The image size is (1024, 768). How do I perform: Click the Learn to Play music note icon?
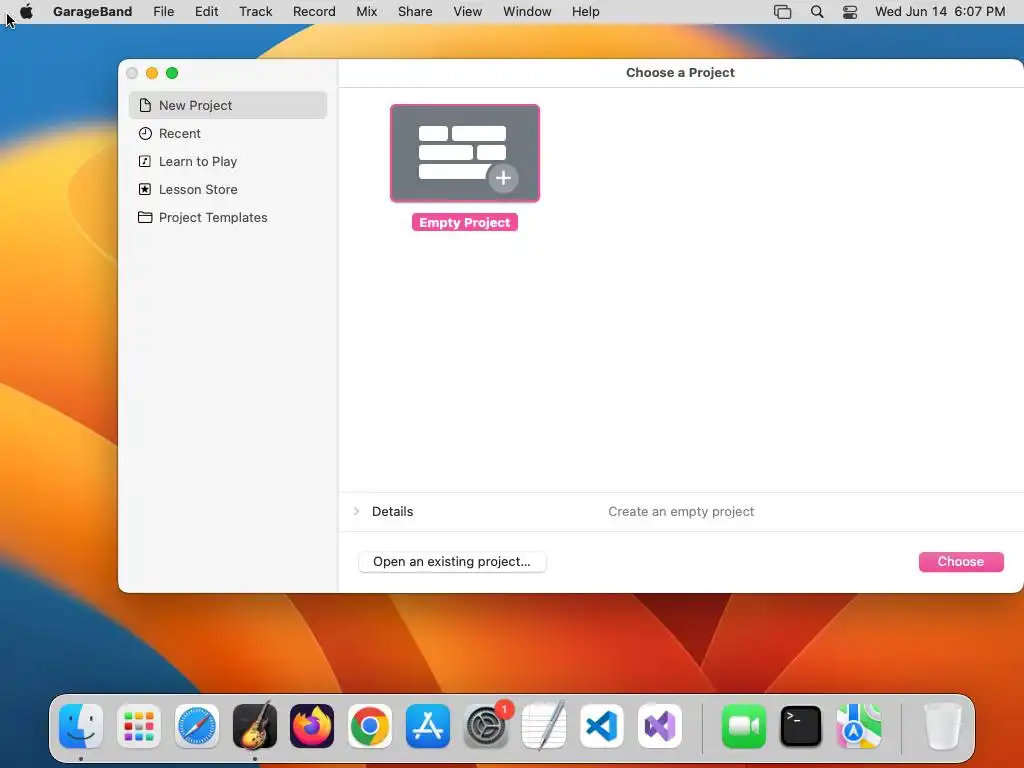[145, 161]
